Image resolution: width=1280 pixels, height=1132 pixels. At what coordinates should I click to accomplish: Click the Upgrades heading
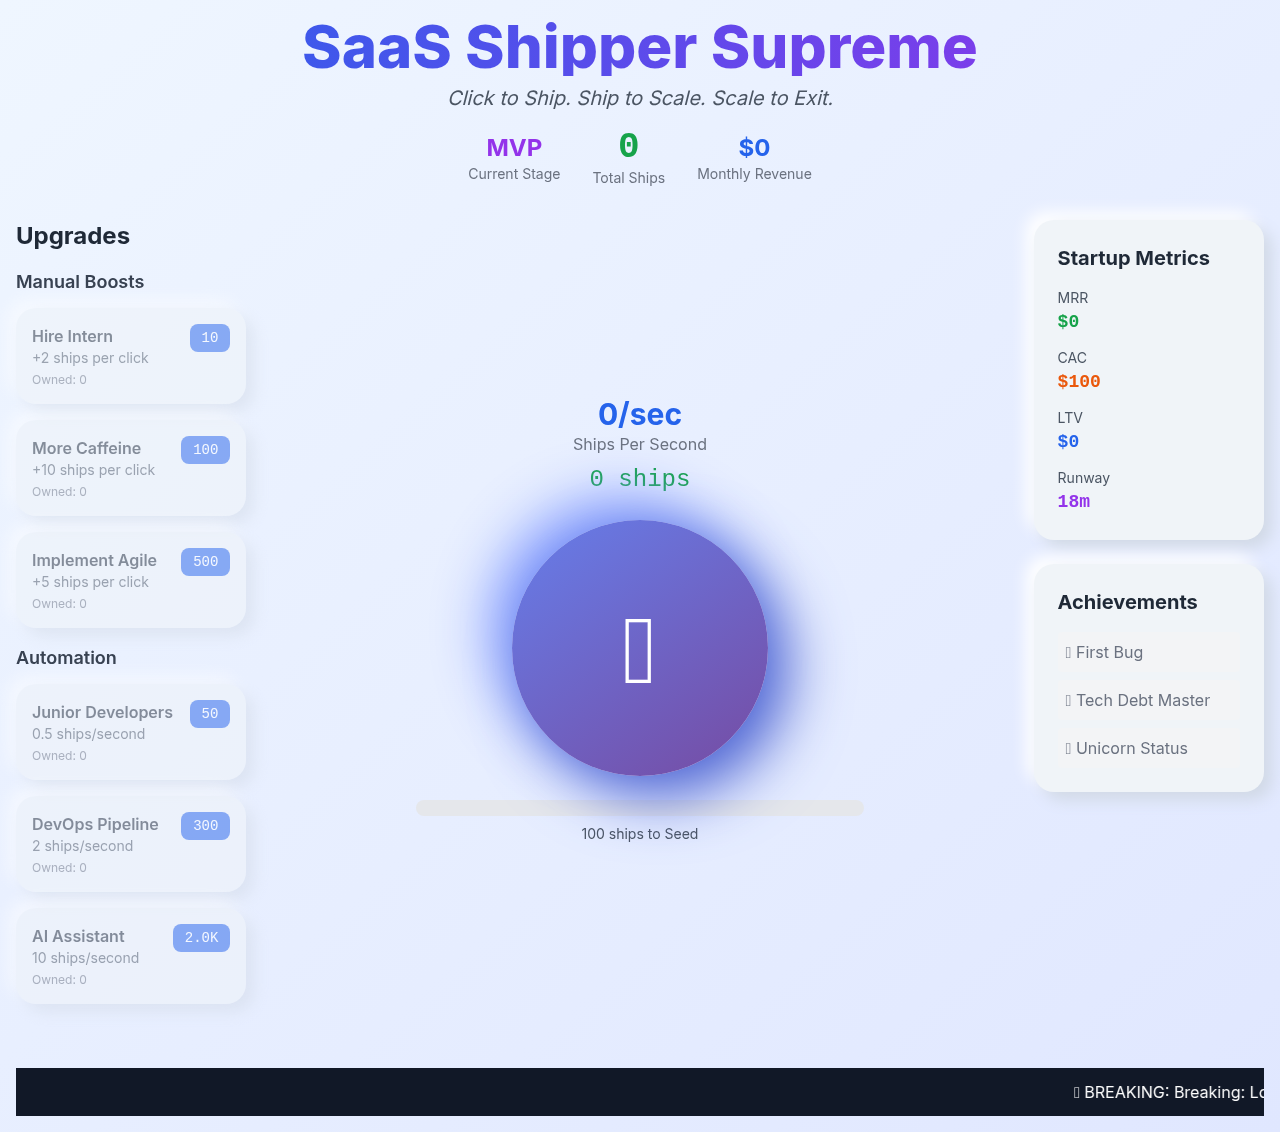coord(73,236)
